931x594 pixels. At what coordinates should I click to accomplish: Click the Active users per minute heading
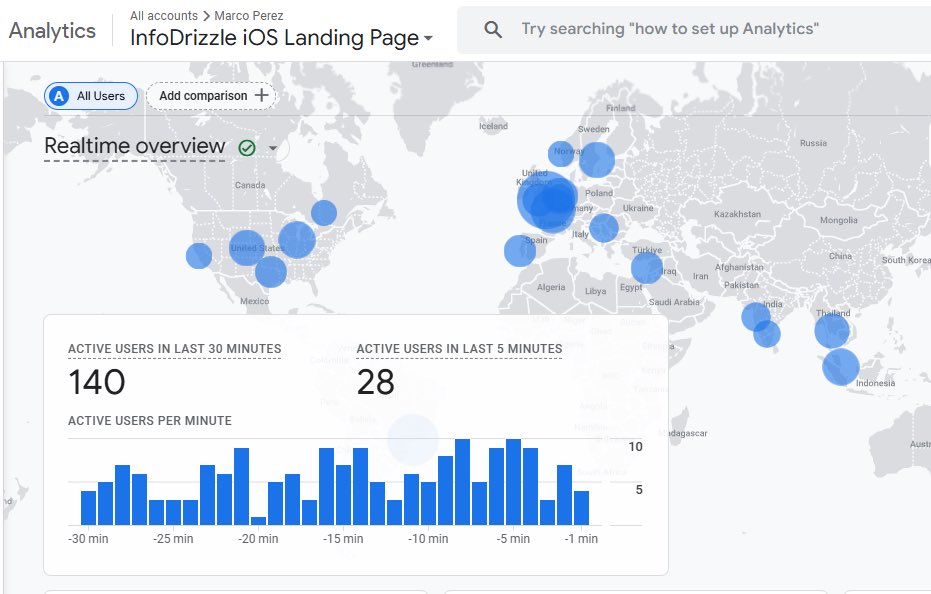click(150, 421)
